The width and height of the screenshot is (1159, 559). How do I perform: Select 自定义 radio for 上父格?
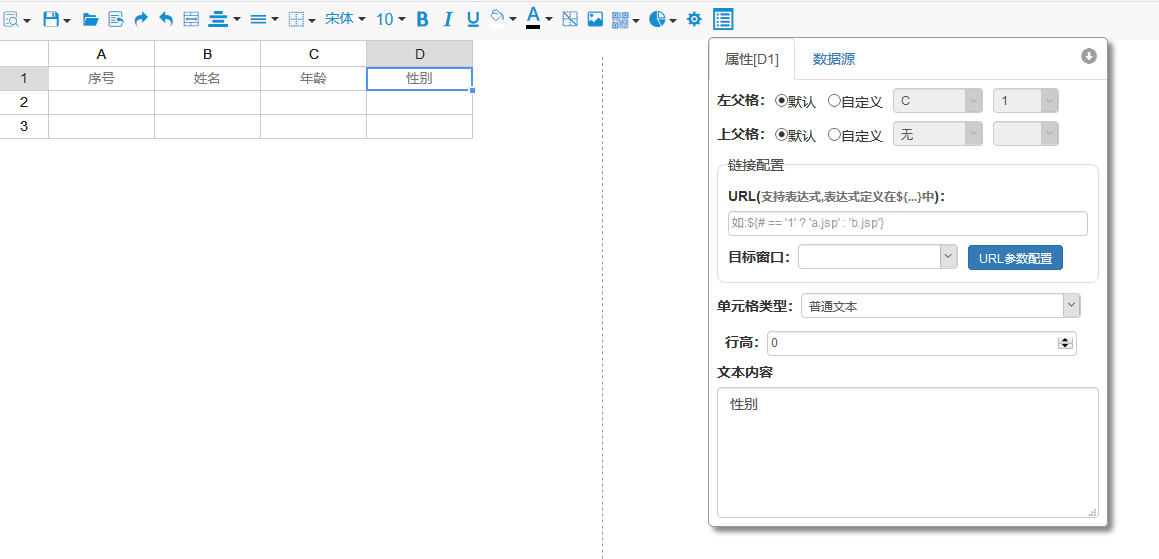pyautogui.click(x=834, y=134)
